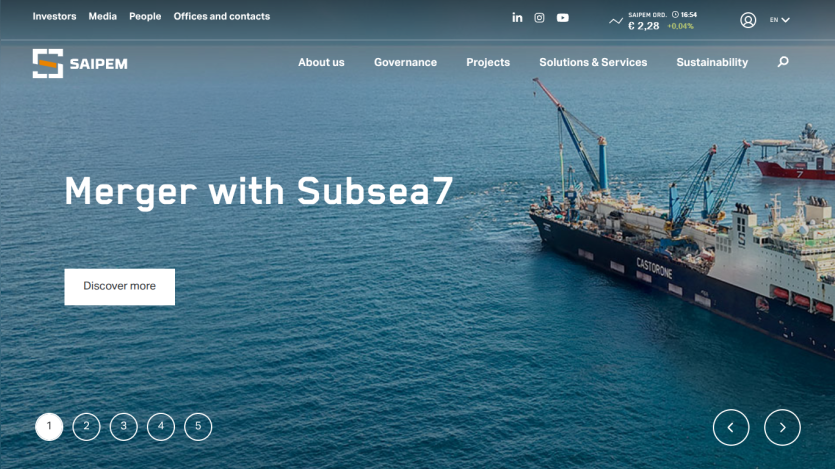835x469 pixels.
Task: Select slide 1 indicator
Action: pyautogui.click(x=49, y=426)
